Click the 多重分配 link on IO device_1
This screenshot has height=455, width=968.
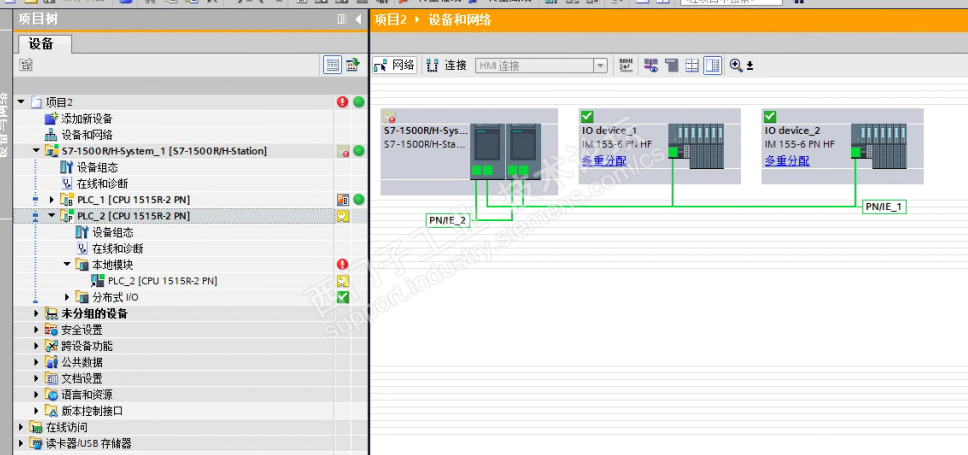604,161
